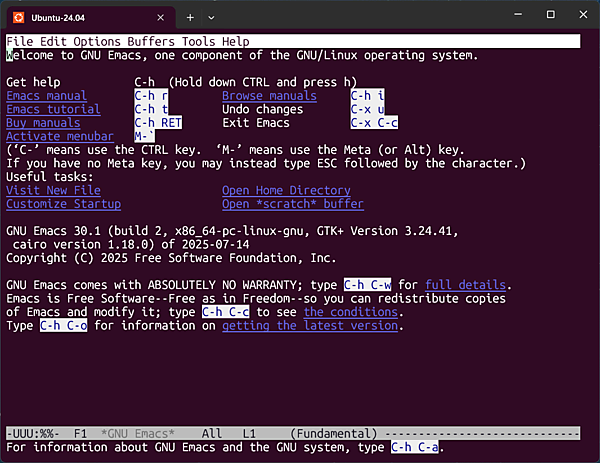This screenshot has width=600, height=463.
Task: Click the L1 line indicator in mode line
Action: pos(249,434)
